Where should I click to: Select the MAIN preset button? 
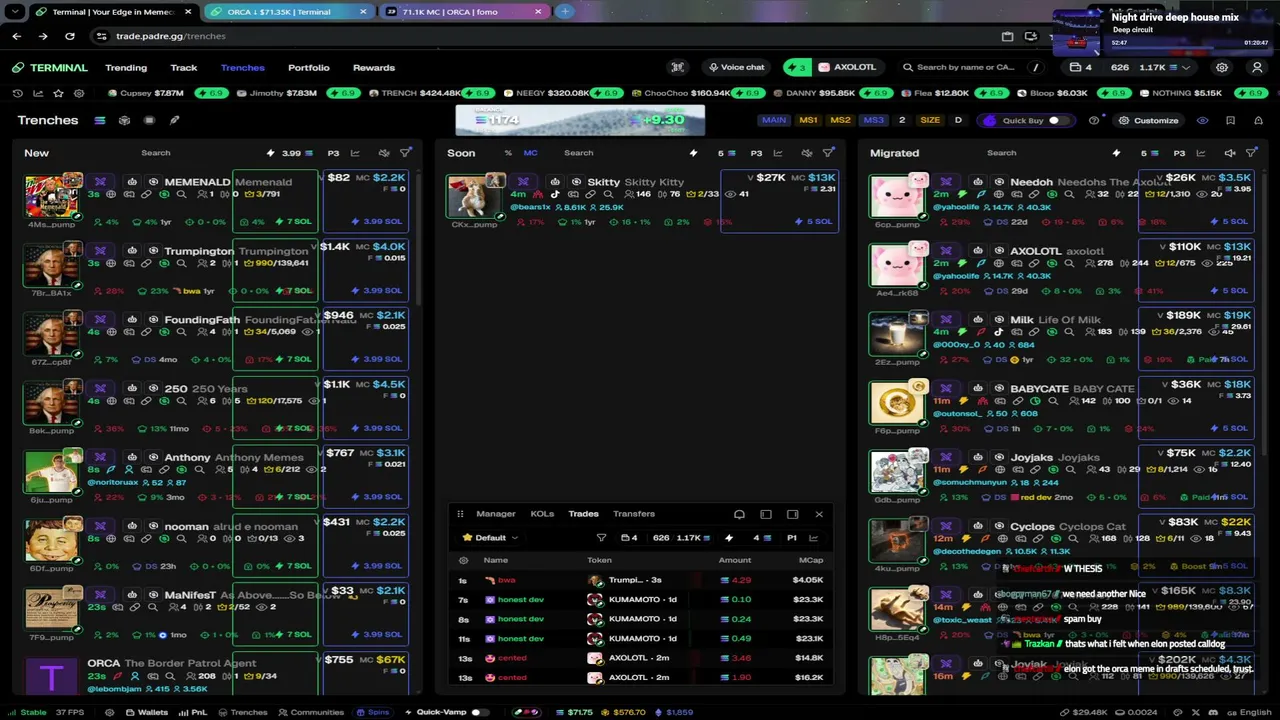click(x=774, y=120)
